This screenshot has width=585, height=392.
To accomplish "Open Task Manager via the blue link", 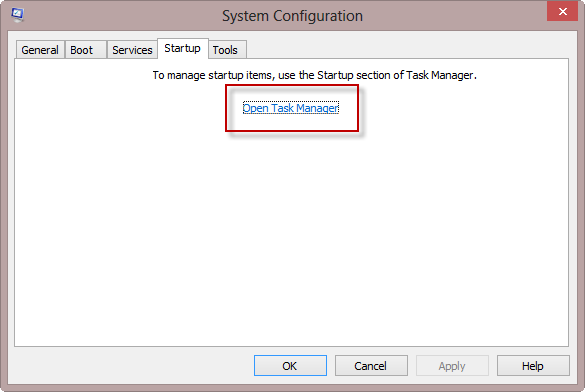I will (x=291, y=108).
